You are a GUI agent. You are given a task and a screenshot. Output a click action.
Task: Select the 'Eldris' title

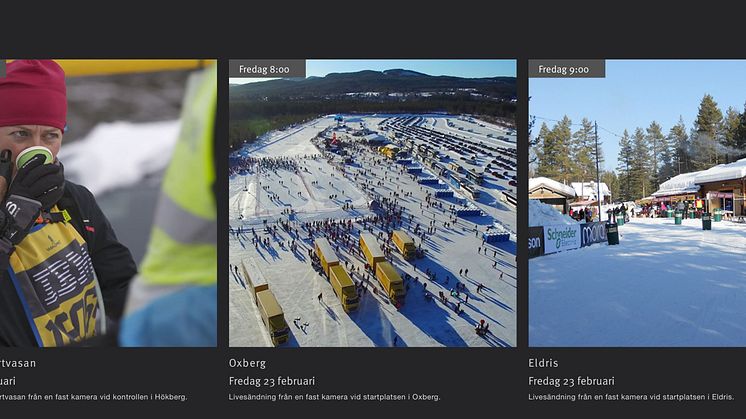point(543,363)
